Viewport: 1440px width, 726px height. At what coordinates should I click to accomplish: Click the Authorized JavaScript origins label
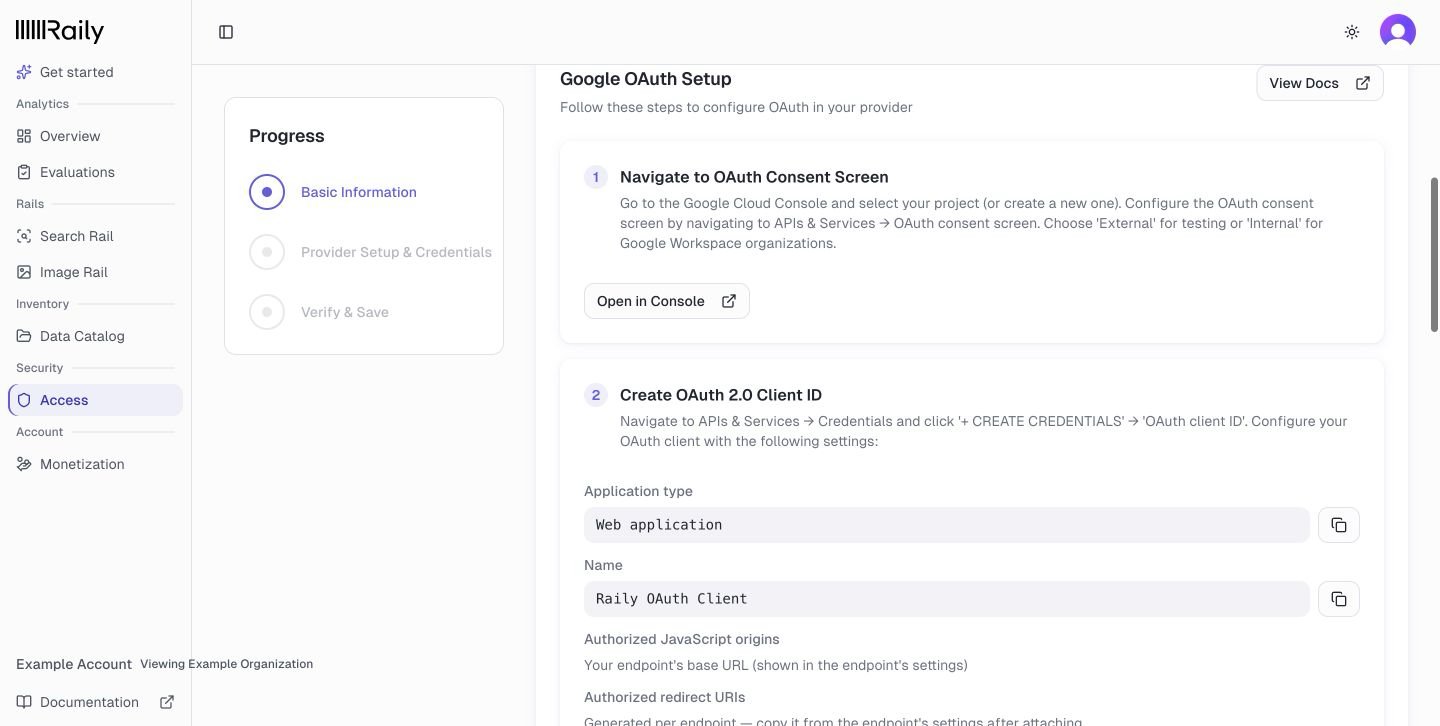(682, 639)
